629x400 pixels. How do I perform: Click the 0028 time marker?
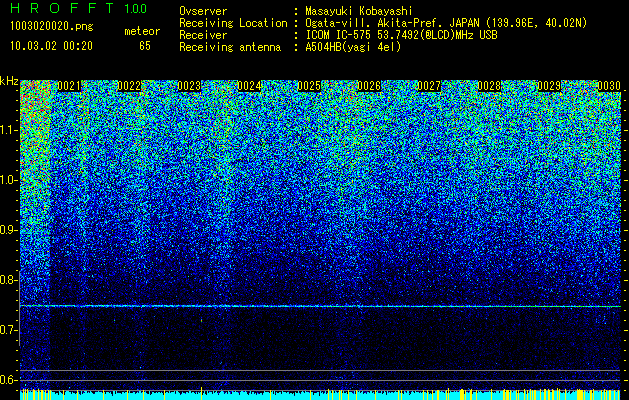coord(489,86)
